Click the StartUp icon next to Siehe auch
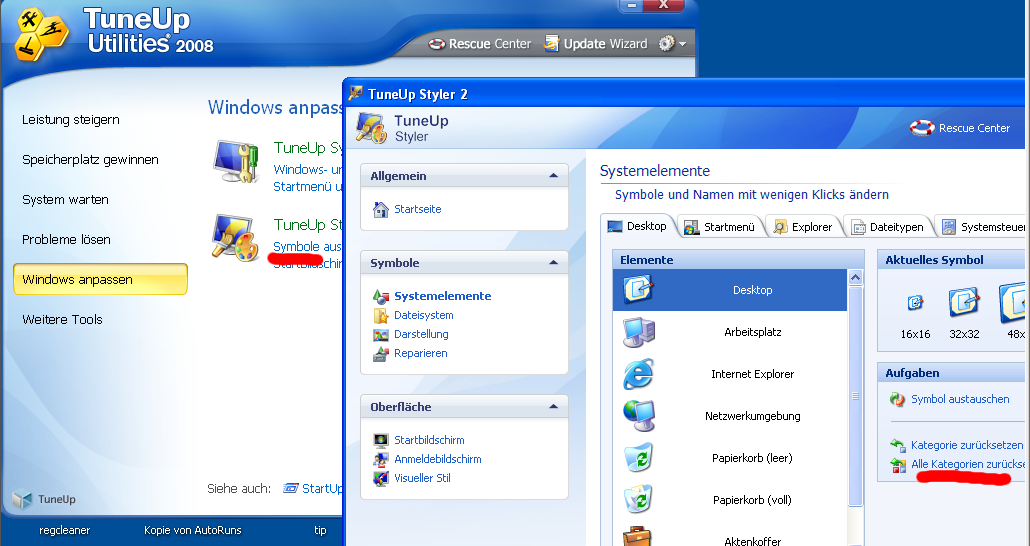The height and width of the screenshot is (546, 1030). (290, 488)
